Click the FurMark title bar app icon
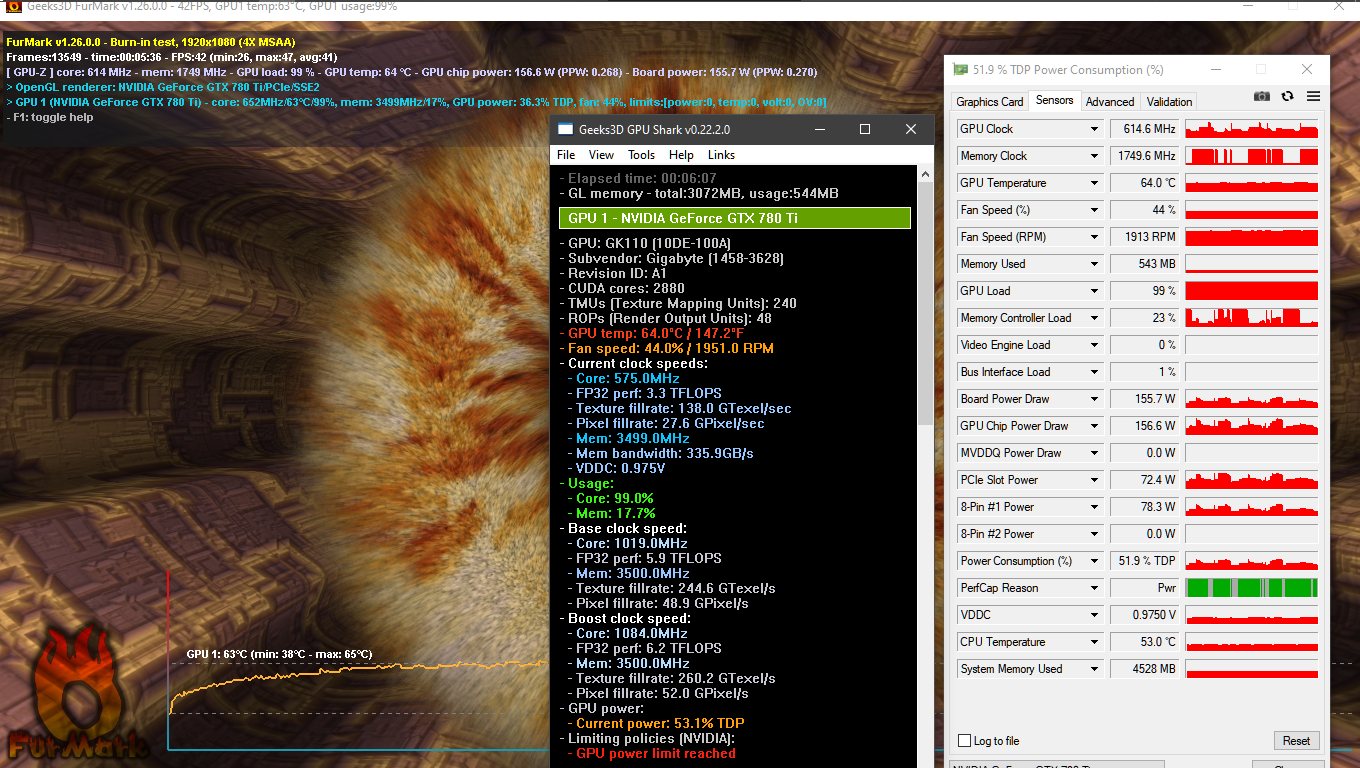1360x768 pixels. [15, 6]
